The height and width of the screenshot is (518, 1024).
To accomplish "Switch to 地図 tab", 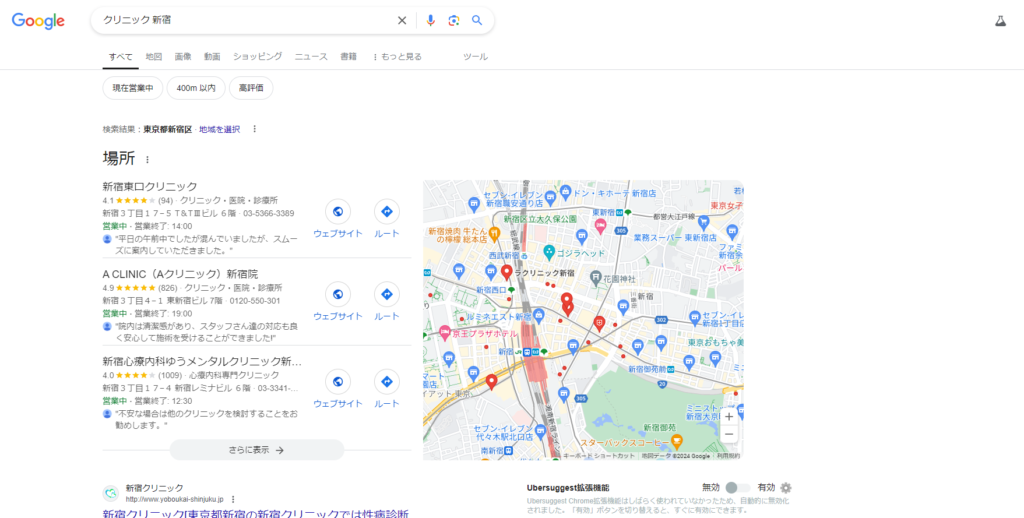I will tap(153, 57).
